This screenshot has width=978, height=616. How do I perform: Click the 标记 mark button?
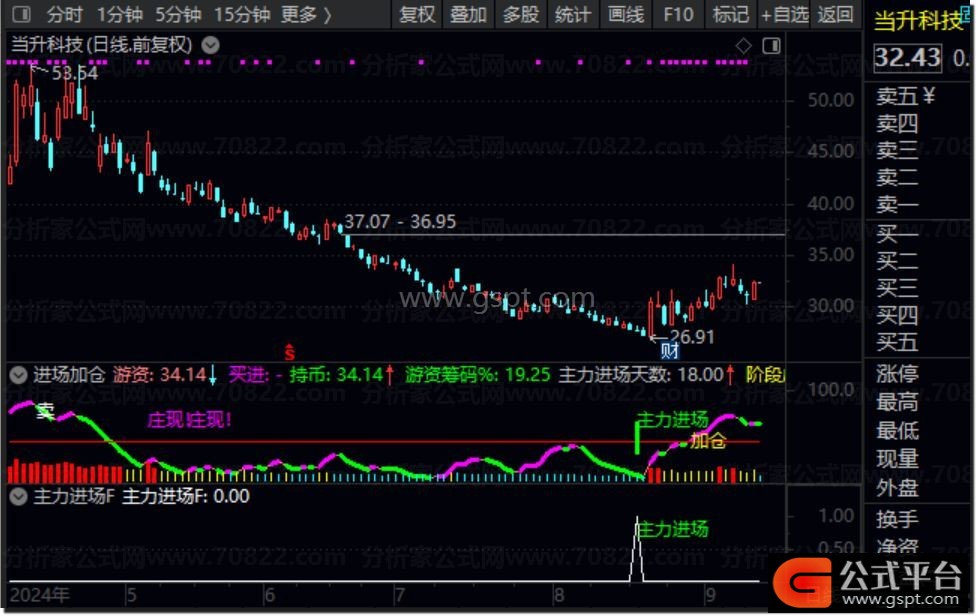pos(730,14)
